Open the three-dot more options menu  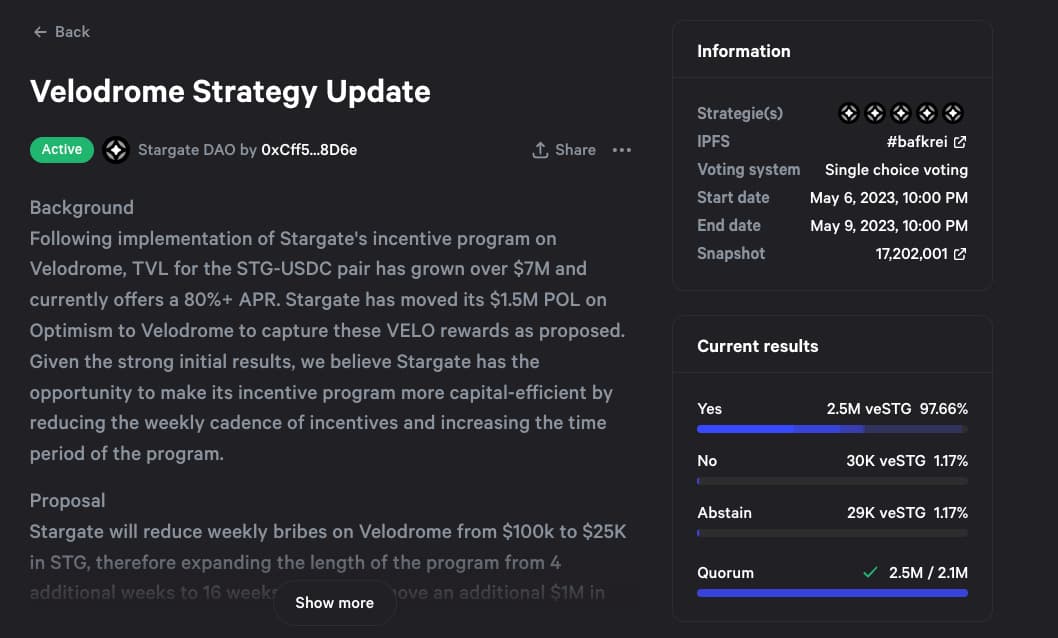(x=621, y=150)
